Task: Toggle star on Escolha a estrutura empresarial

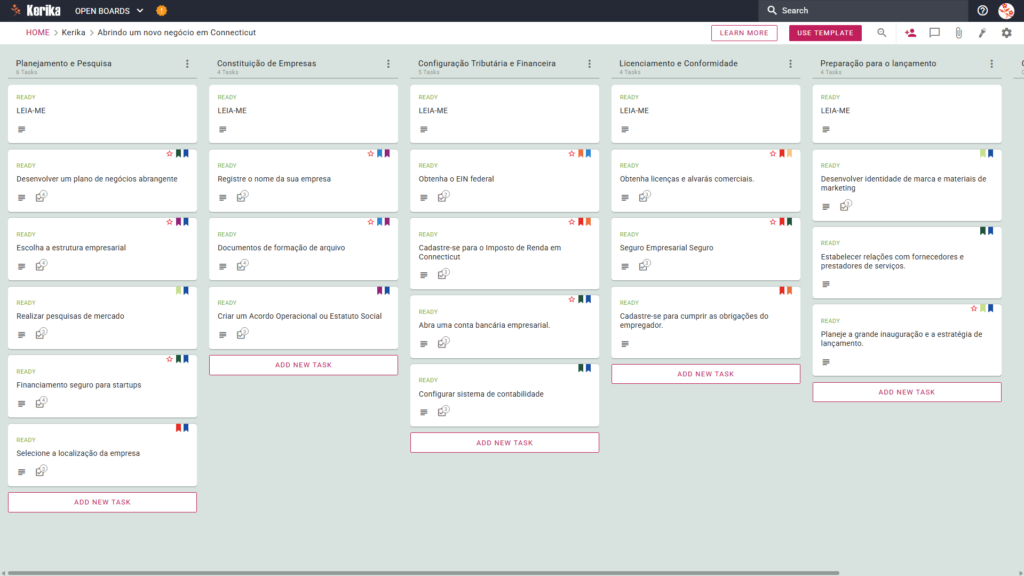Action: 169,222
